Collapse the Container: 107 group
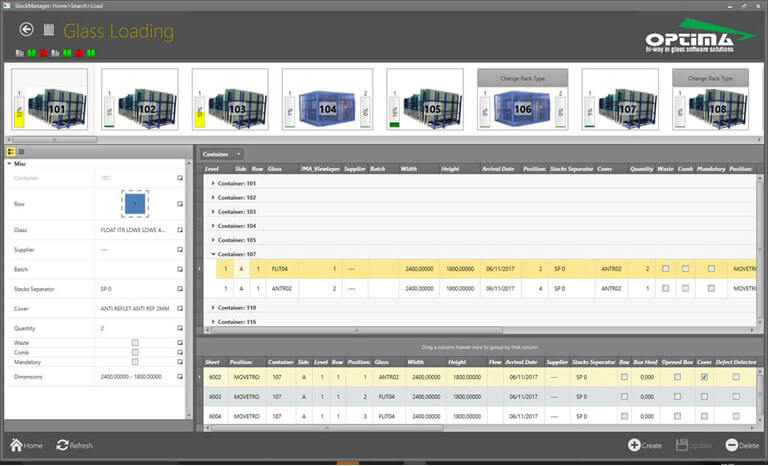768x466 pixels. coord(213,254)
